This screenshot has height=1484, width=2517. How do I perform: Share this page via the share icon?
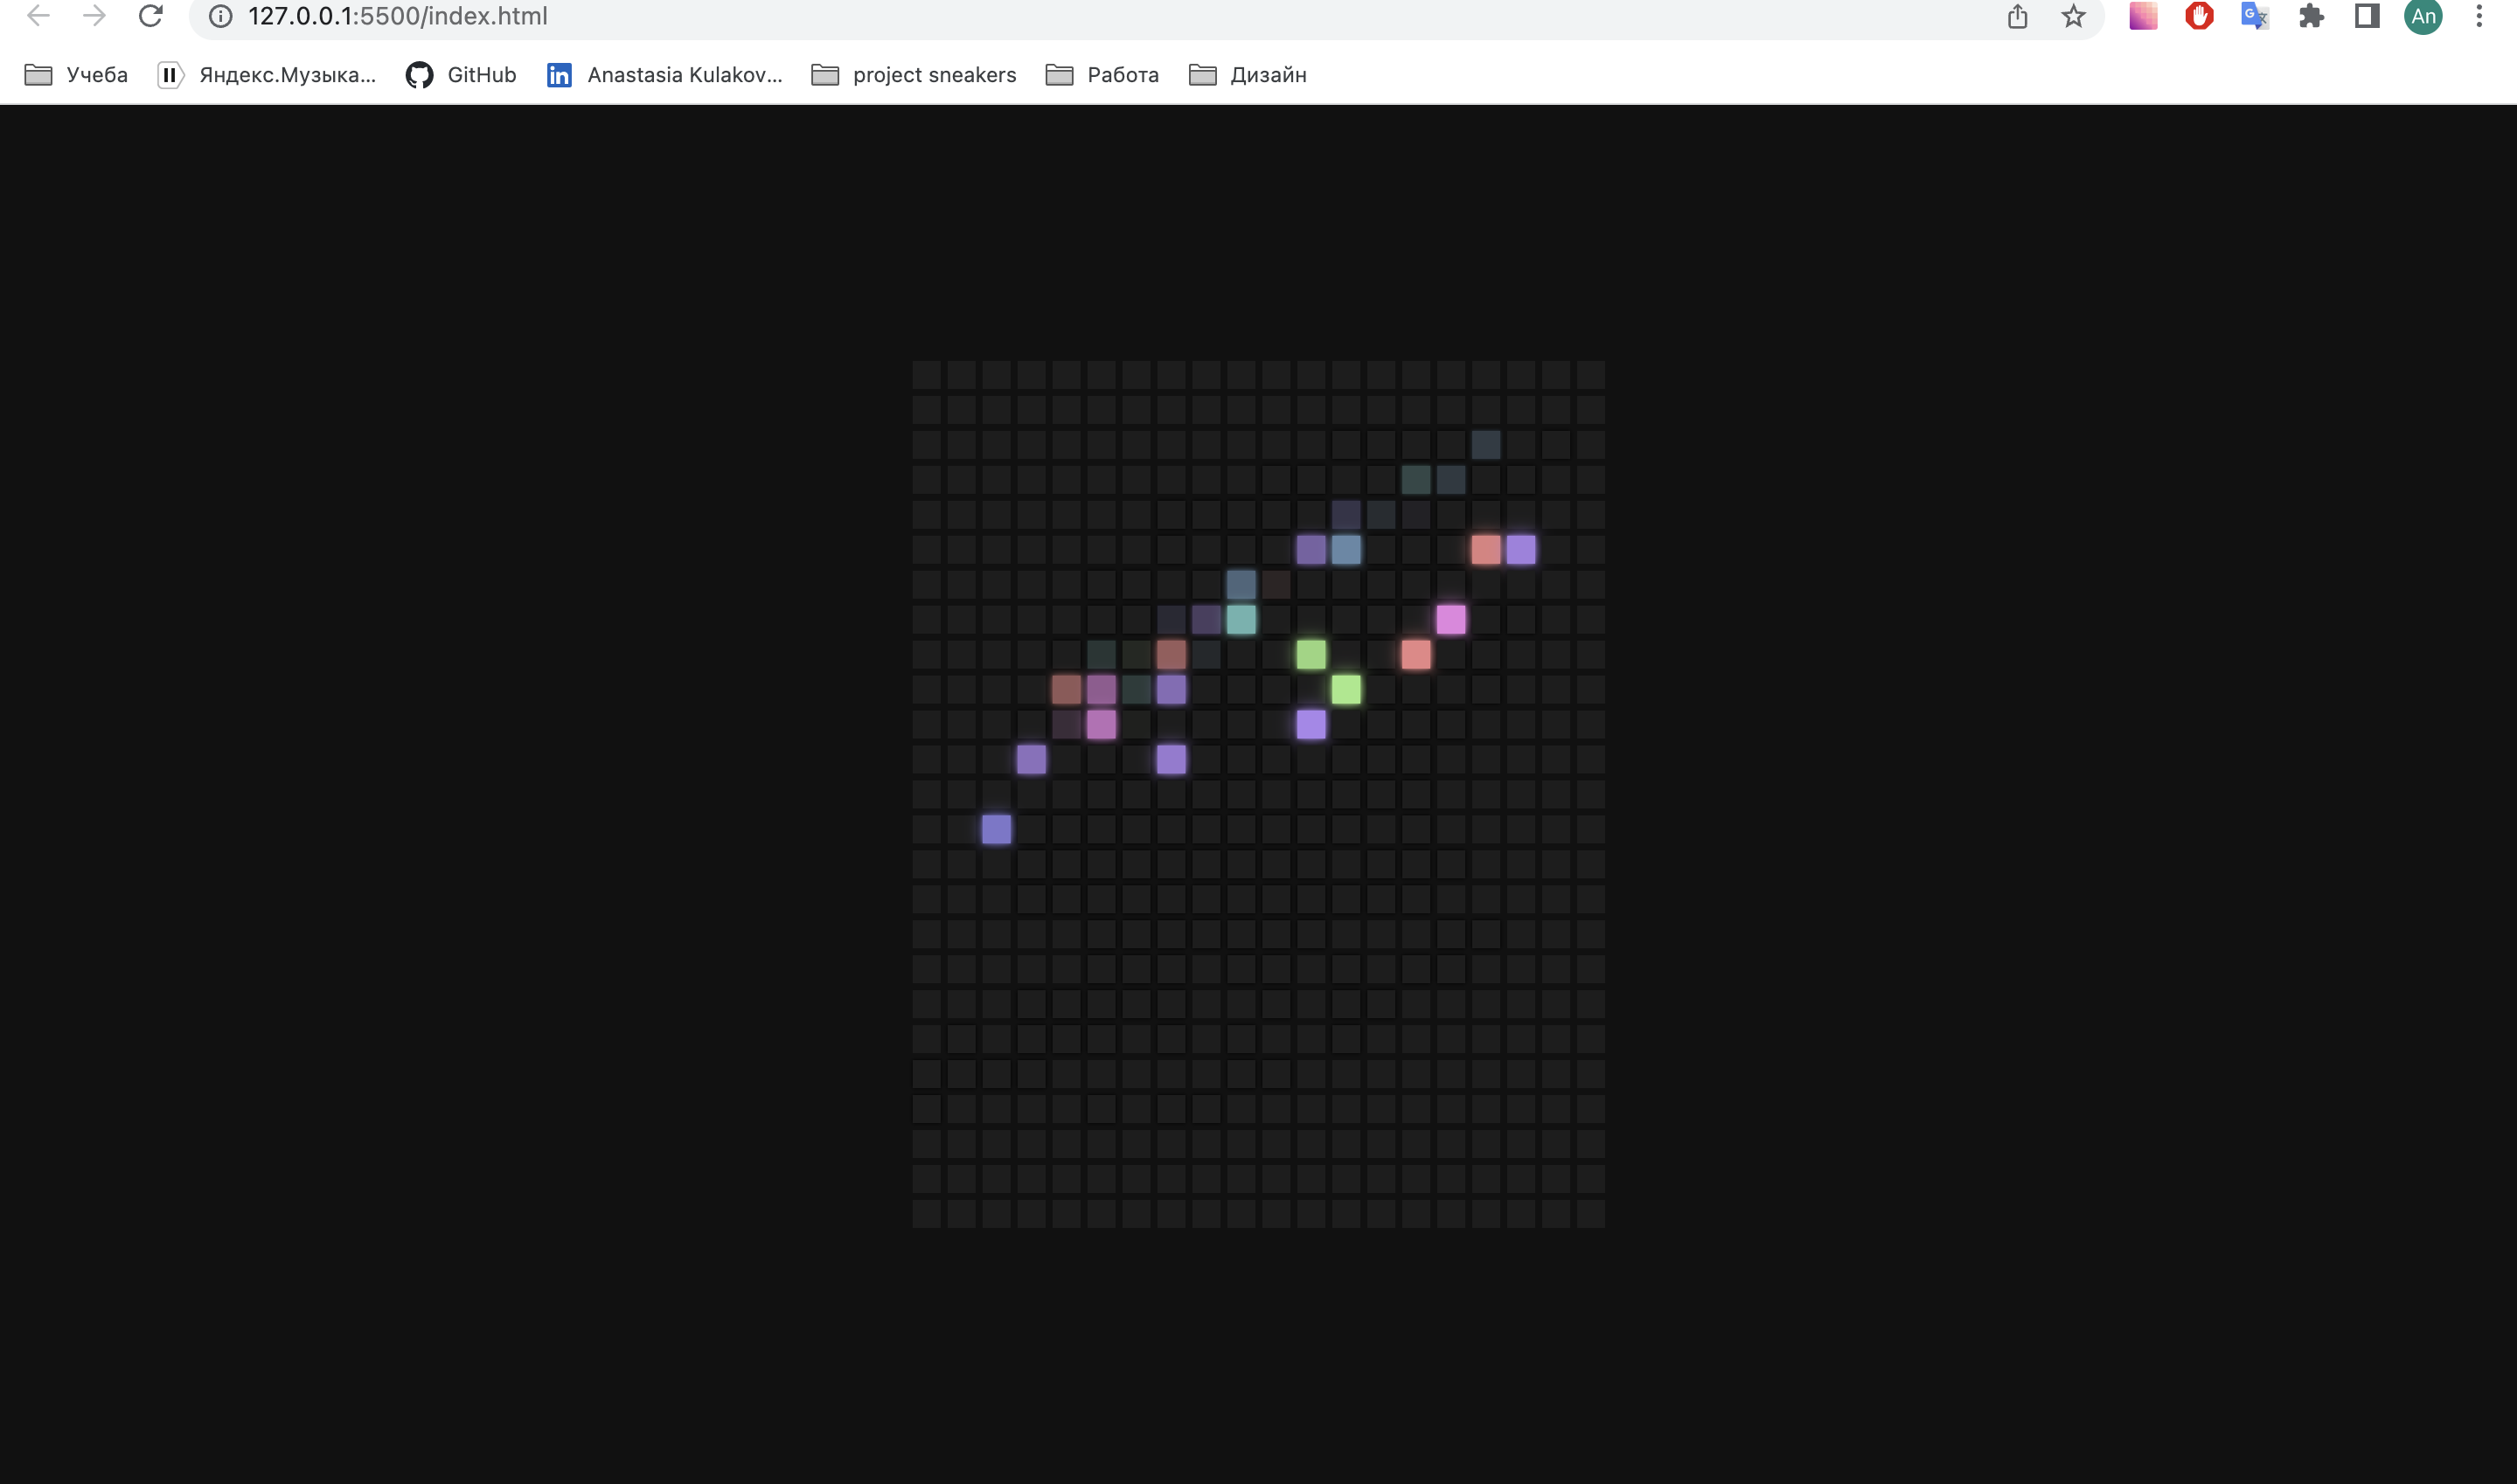[x=2017, y=17]
